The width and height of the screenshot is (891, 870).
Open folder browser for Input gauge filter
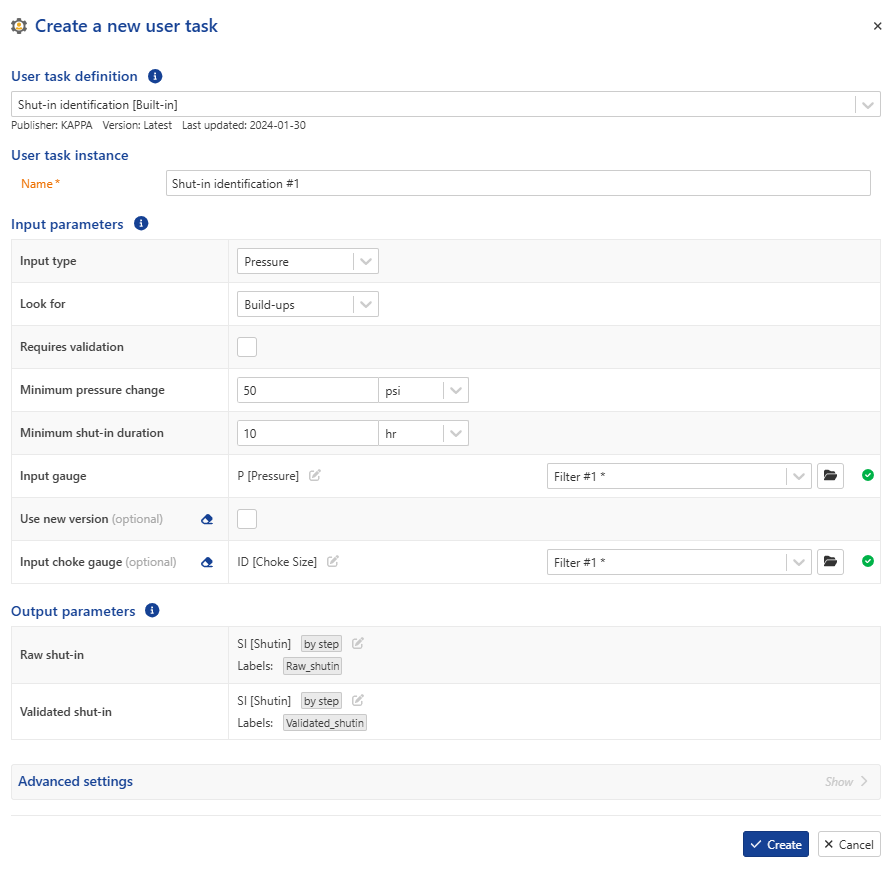click(x=830, y=476)
